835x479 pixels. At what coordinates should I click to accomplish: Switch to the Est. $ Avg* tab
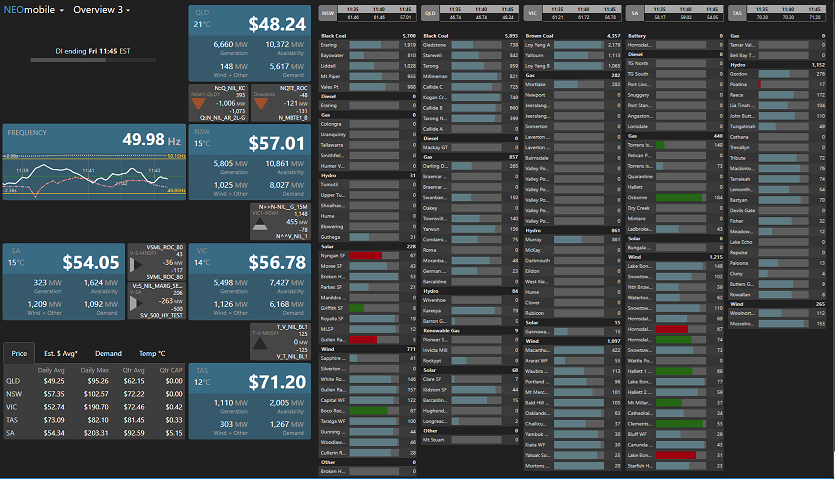pyautogui.click(x=61, y=353)
